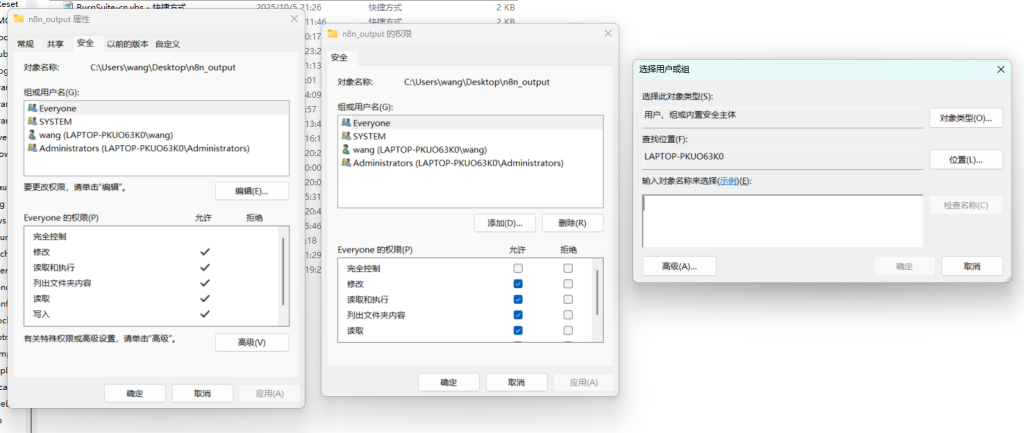Screen dimensions: 1024x433
Task: Uncheck the 允许 checkbox for 读取和执行
Action: (x=518, y=299)
